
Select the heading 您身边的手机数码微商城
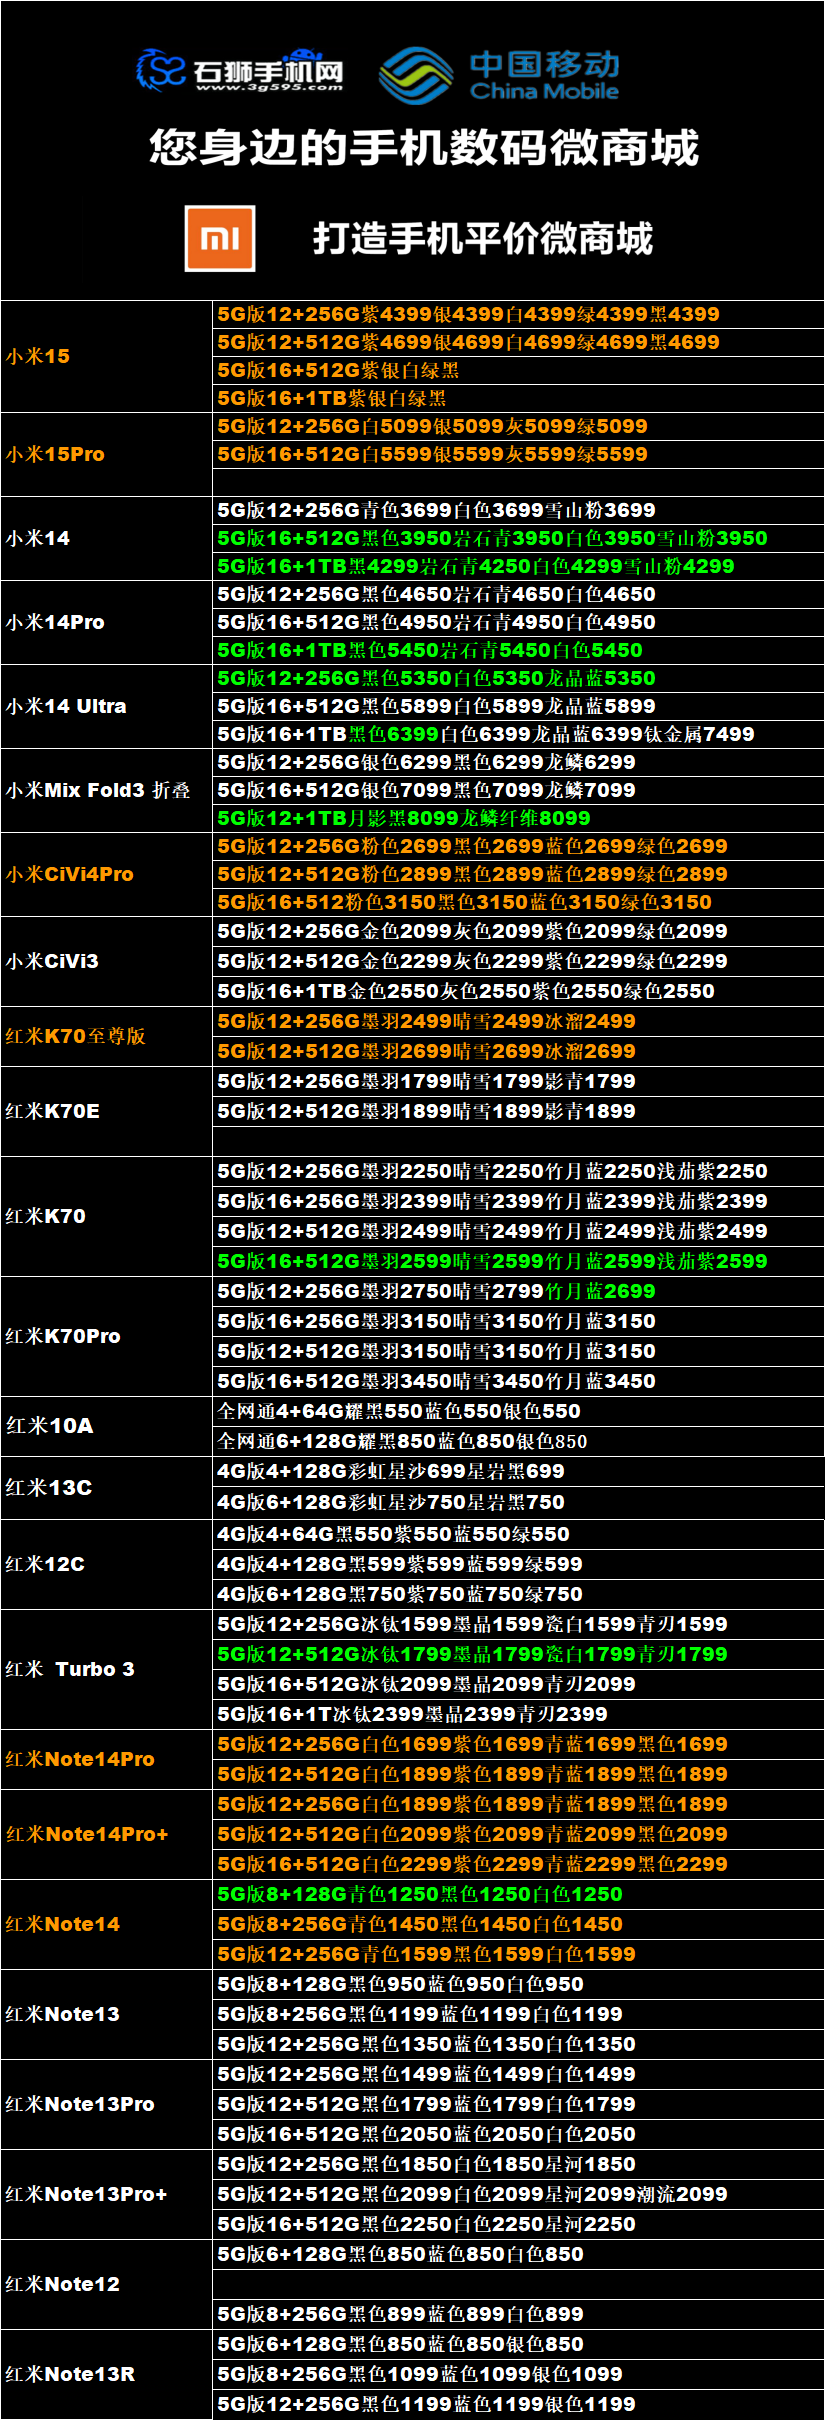click(424, 148)
